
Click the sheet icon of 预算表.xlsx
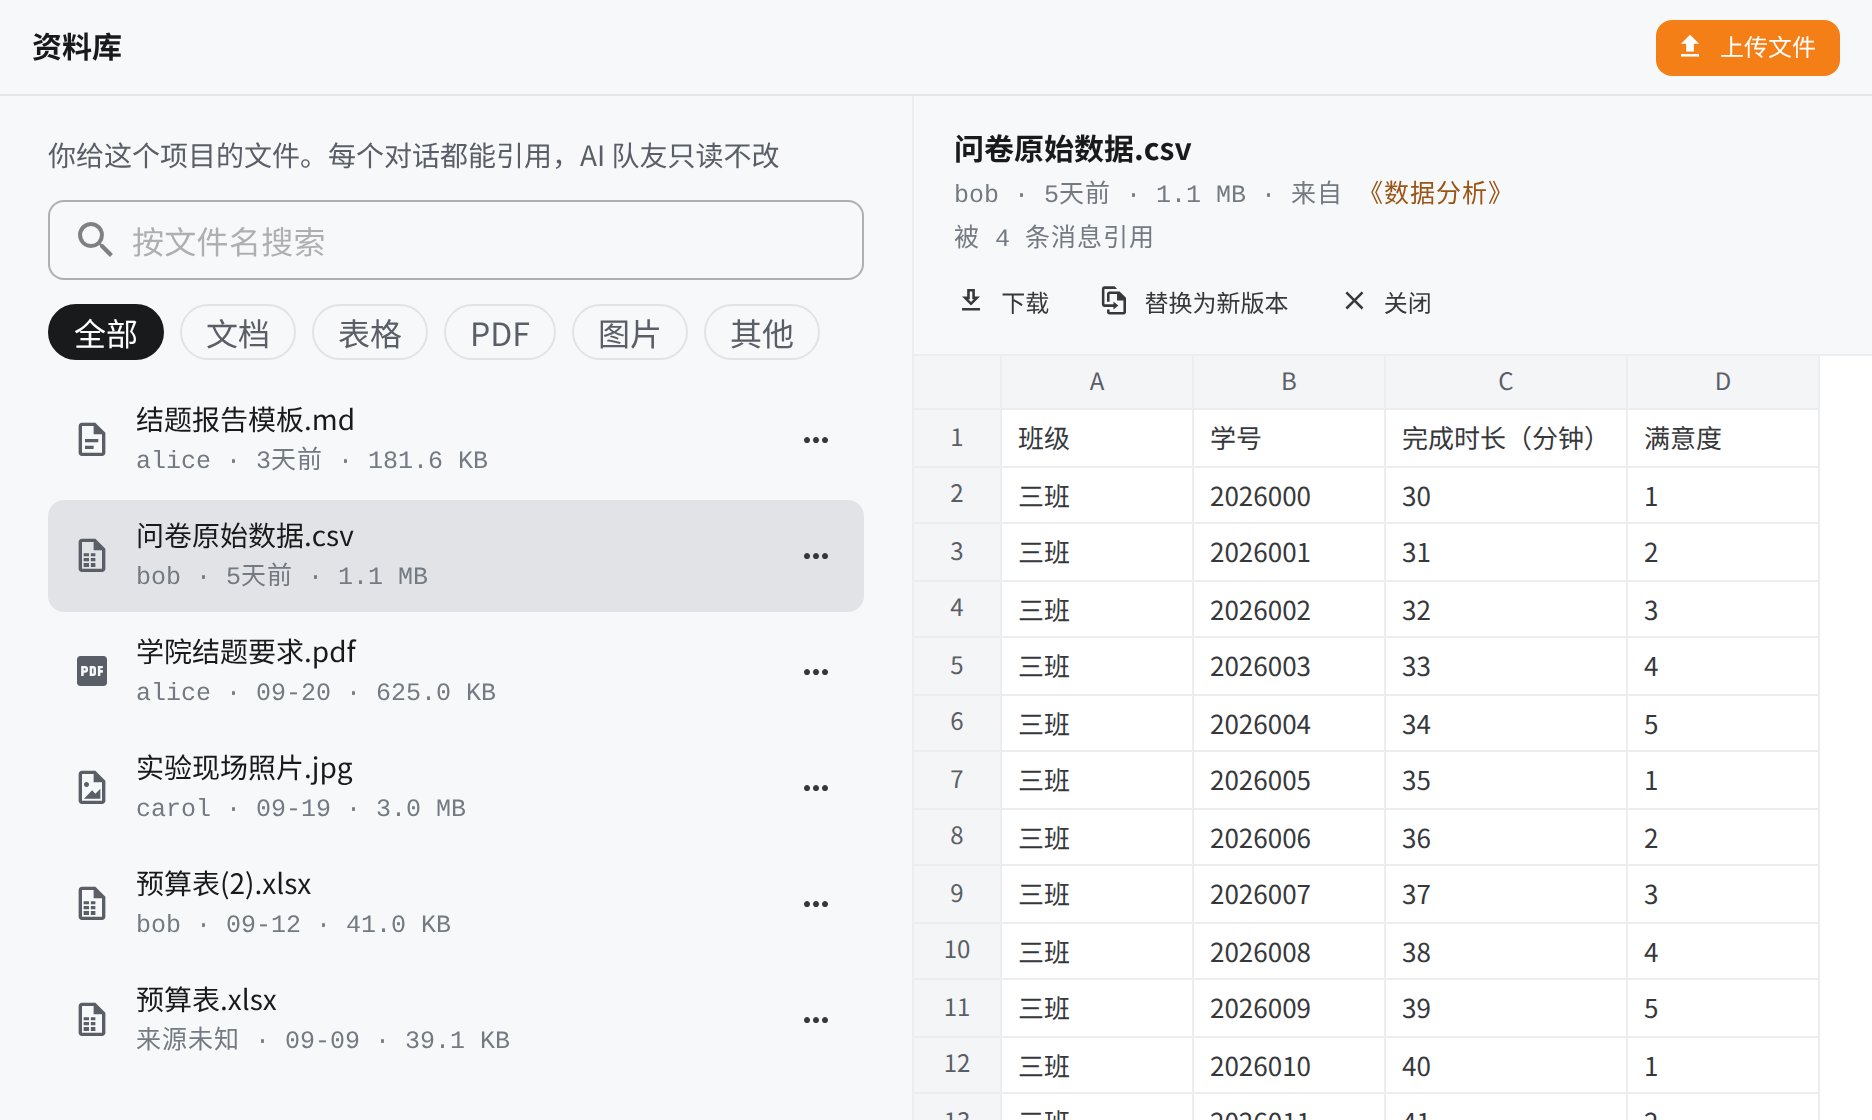tap(92, 1020)
